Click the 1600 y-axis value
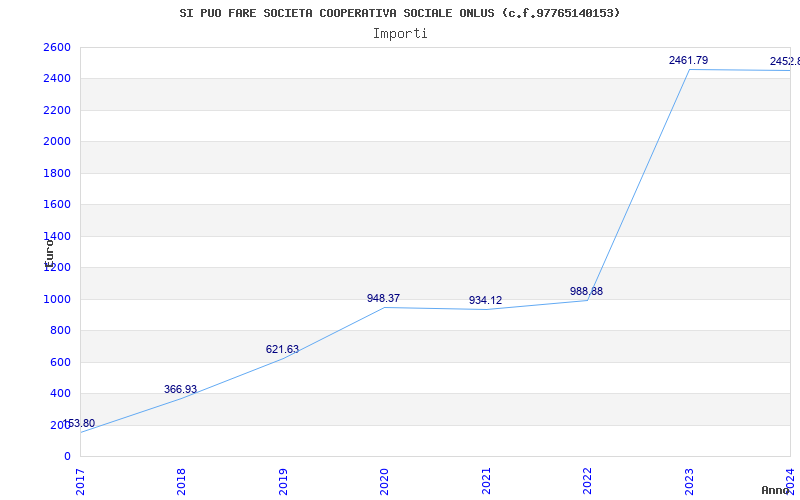Viewport: 800px width, 500px height. point(57,205)
